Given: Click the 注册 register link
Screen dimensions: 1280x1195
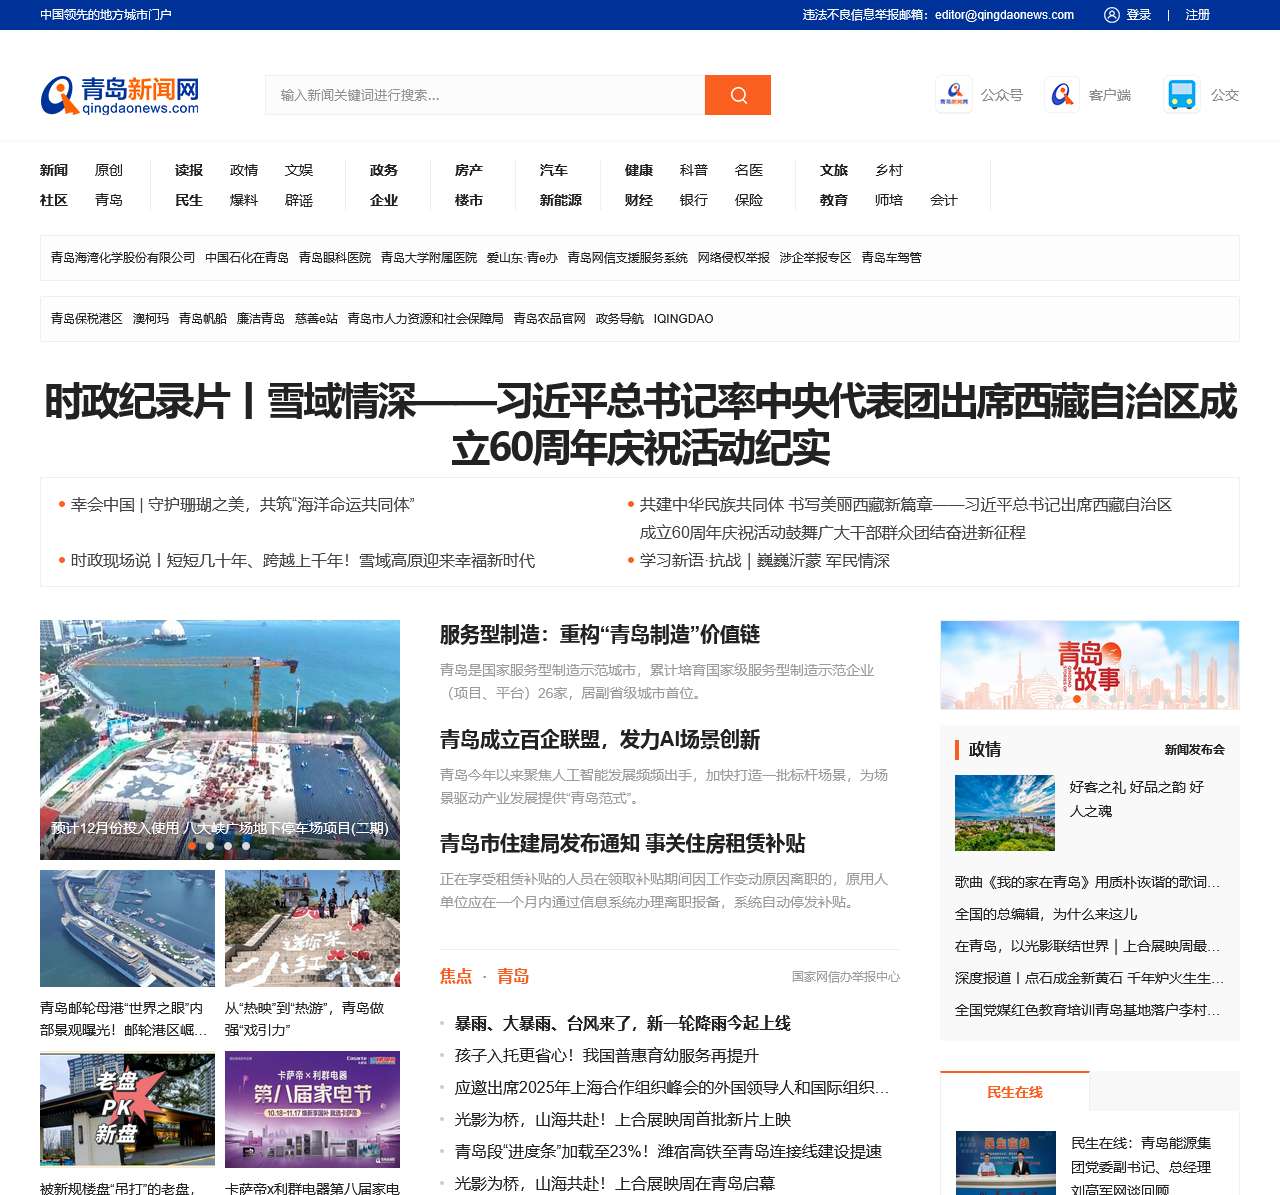Looking at the screenshot, I should [x=1197, y=15].
